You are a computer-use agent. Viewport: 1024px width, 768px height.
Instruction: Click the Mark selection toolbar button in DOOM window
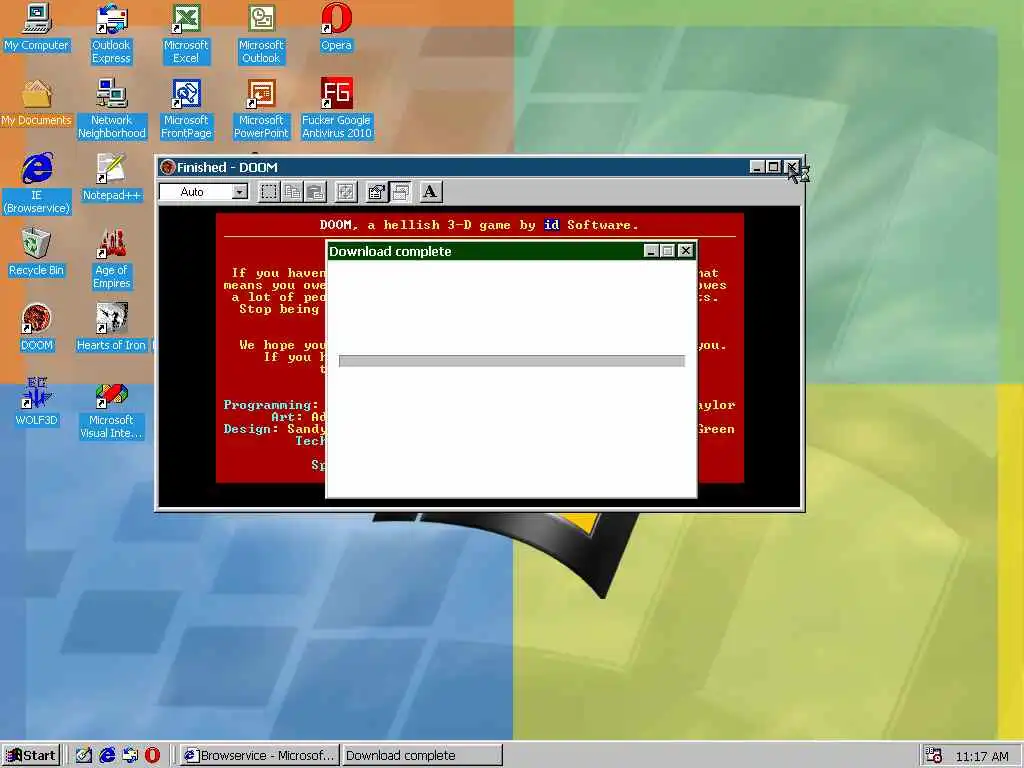click(268, 192)
